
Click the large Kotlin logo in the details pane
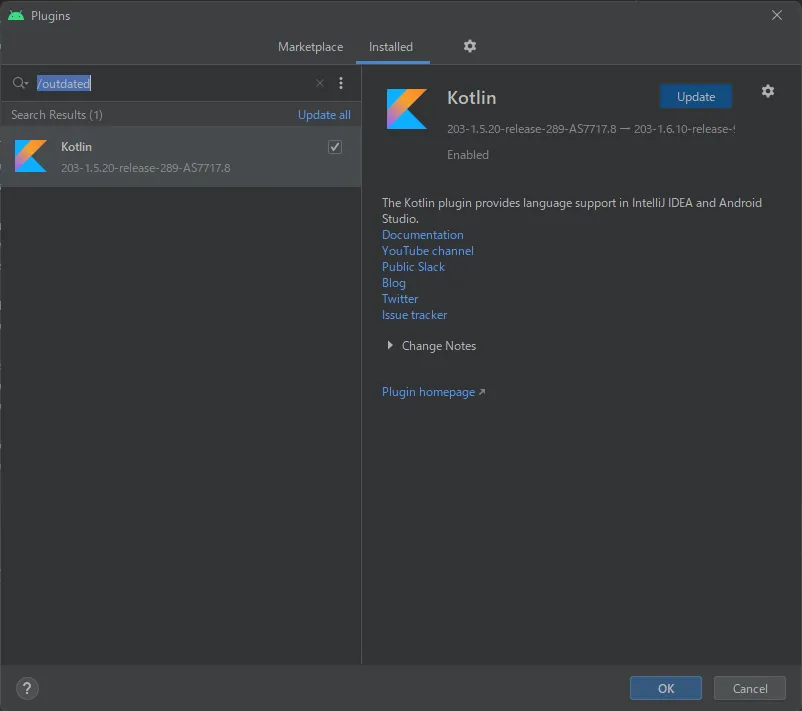[x=407, y=109]
